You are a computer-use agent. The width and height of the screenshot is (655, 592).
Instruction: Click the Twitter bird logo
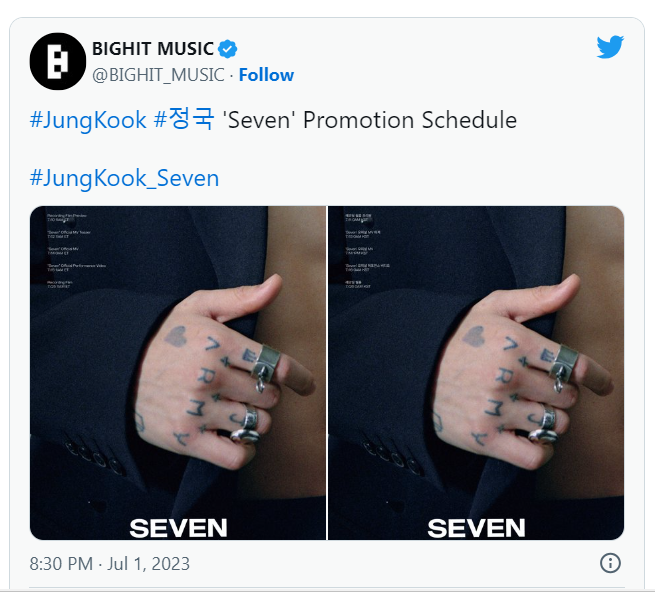[x=610, y=47]
